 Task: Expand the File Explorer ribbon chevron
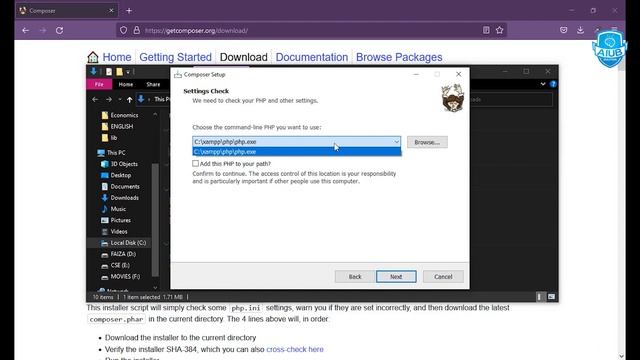pos(543,84)
